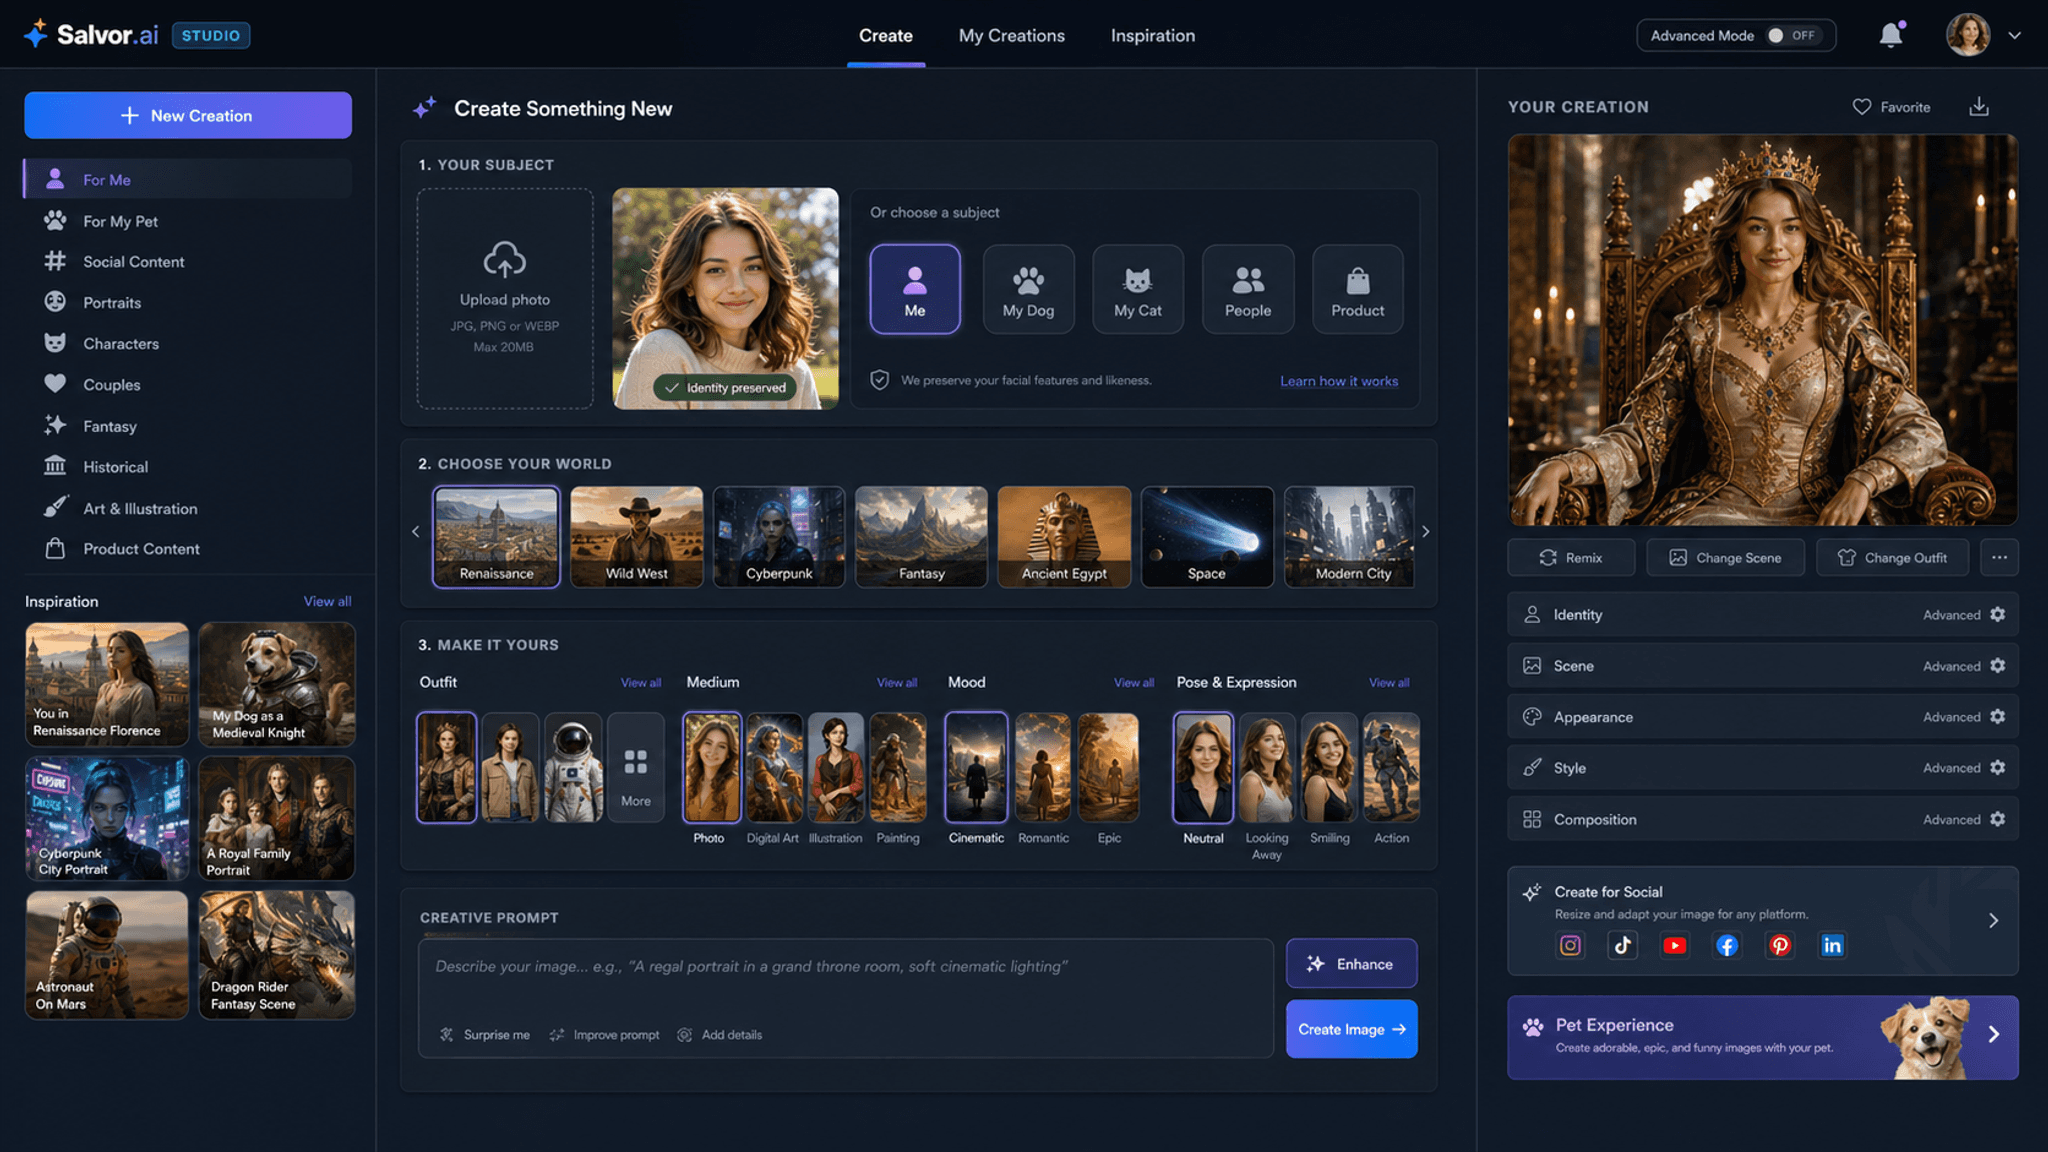Open Appearance advanced settings gear
Screen dimensions: 2048x1152
tap(1997, 717)
